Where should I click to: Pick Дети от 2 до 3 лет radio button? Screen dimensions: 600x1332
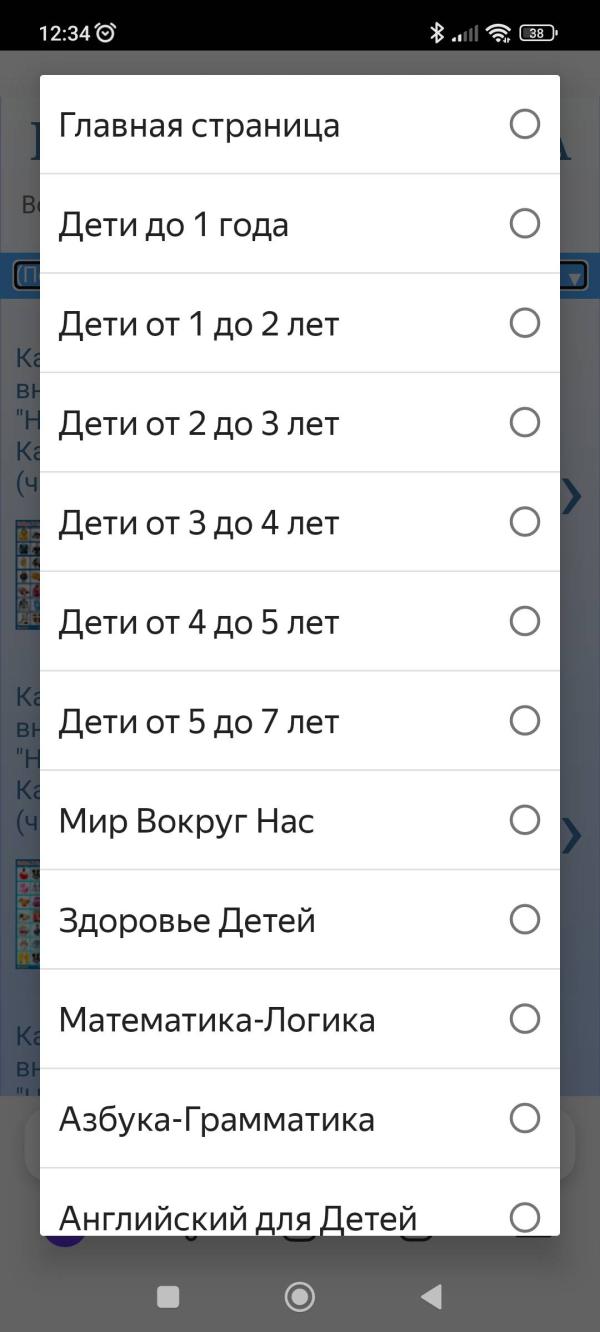coord(524,422)
